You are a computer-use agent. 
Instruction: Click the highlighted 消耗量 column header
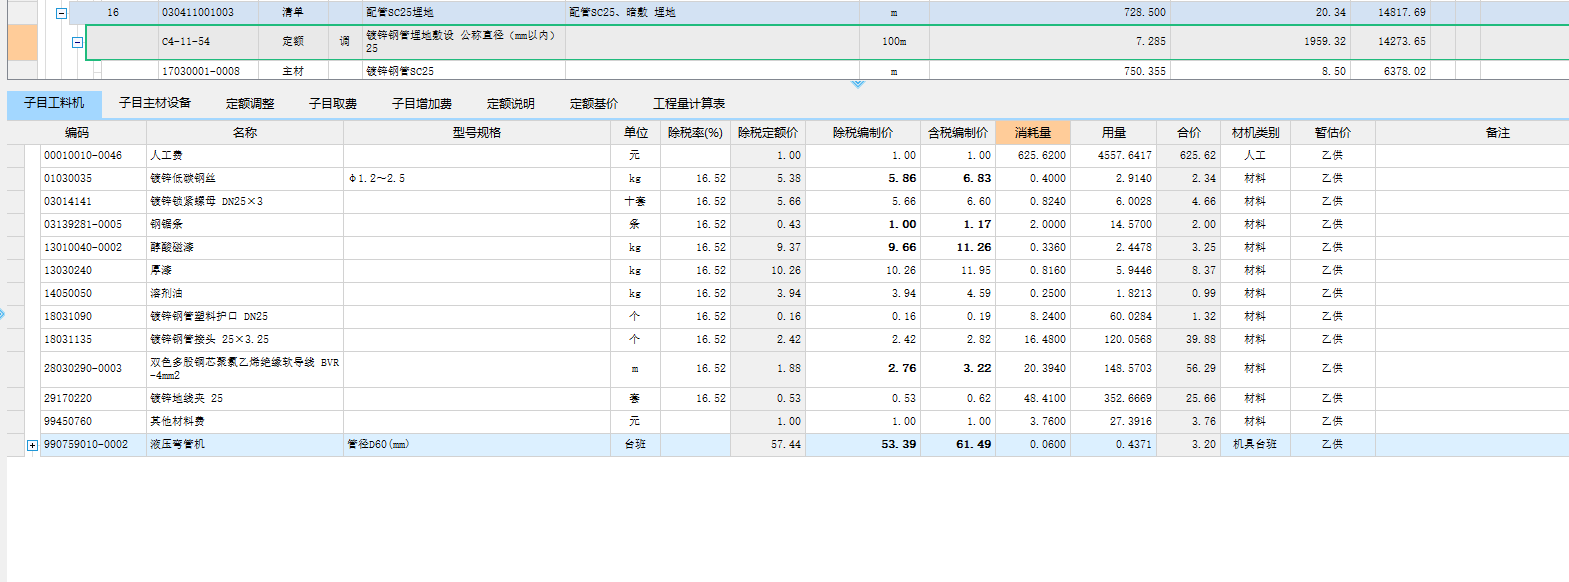coord(1033,132)
